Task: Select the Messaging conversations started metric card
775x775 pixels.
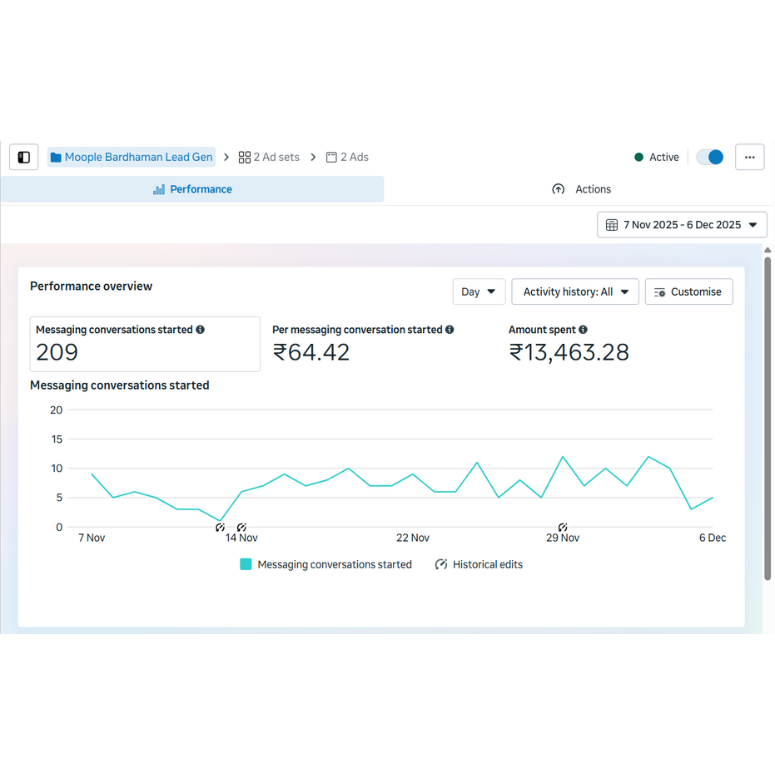Action: tap(145, 344)
